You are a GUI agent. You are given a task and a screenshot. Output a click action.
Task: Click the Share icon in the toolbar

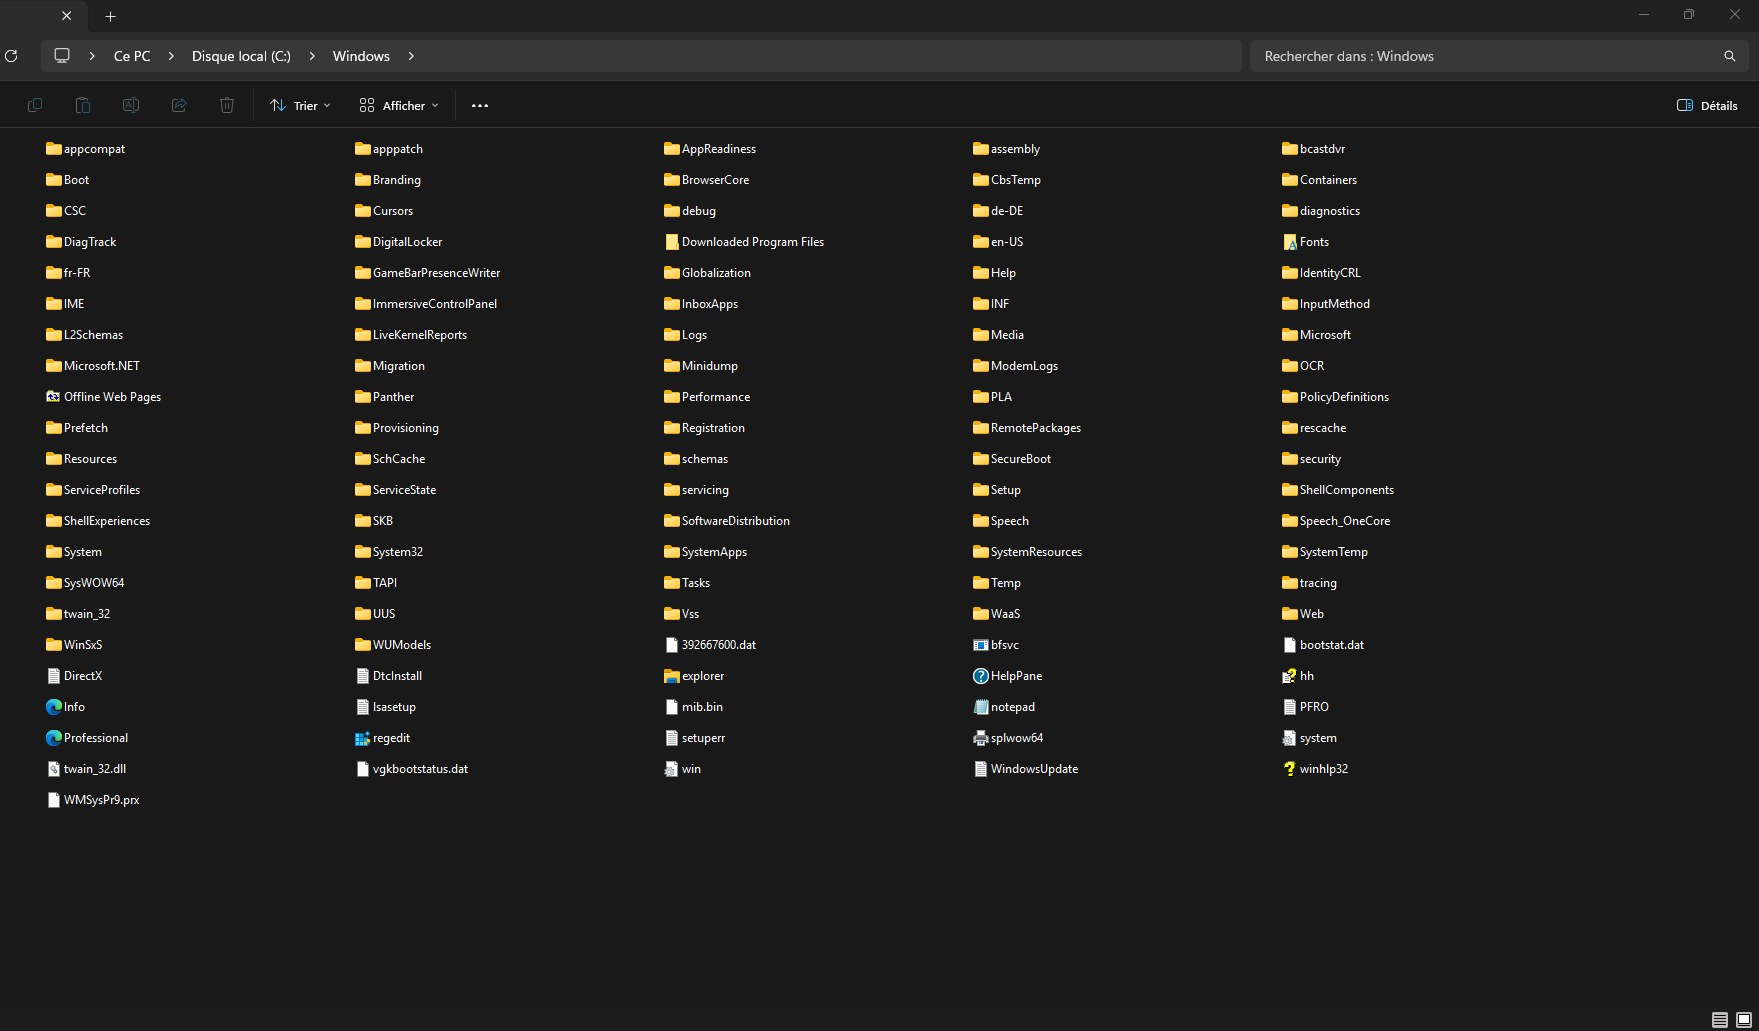[179, 105]
